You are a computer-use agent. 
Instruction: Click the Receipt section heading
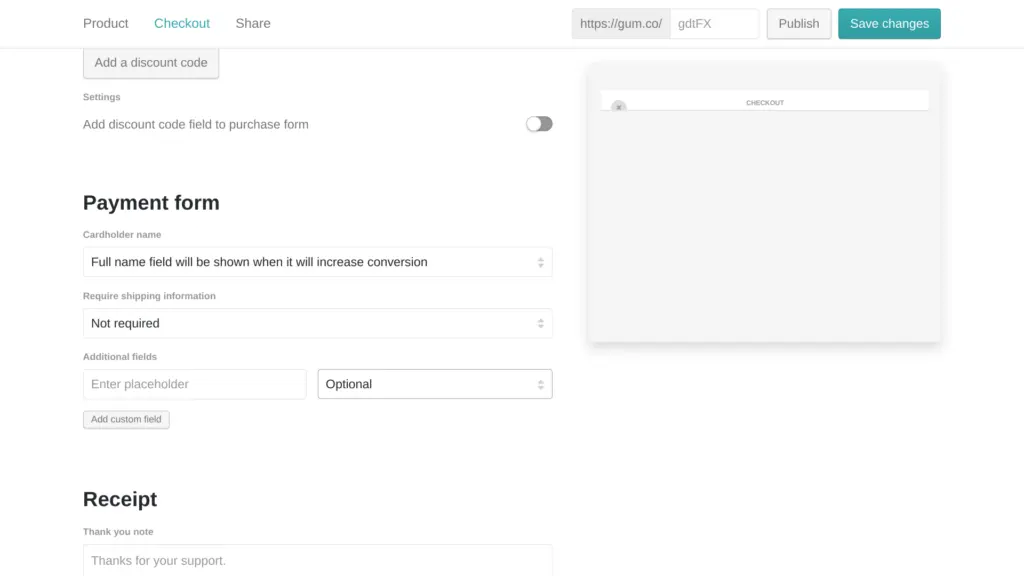(x=120, y=499)
